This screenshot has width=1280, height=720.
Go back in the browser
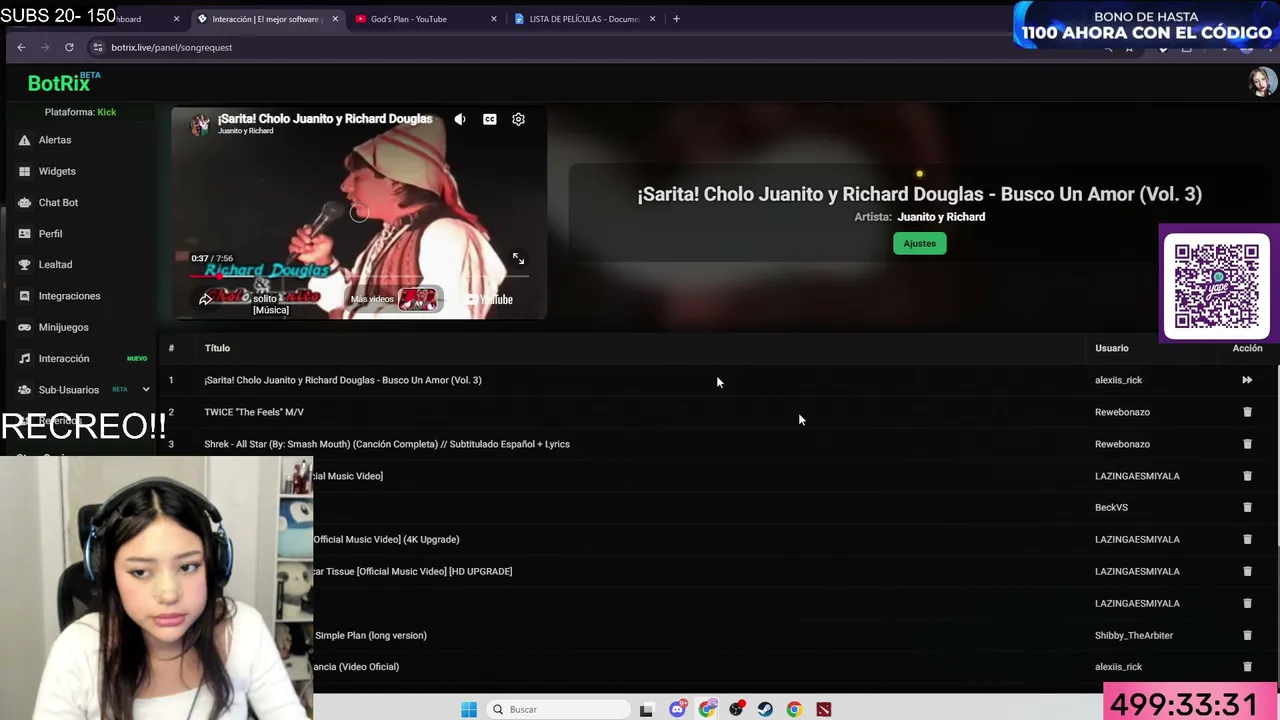click(x=21, y=47)
